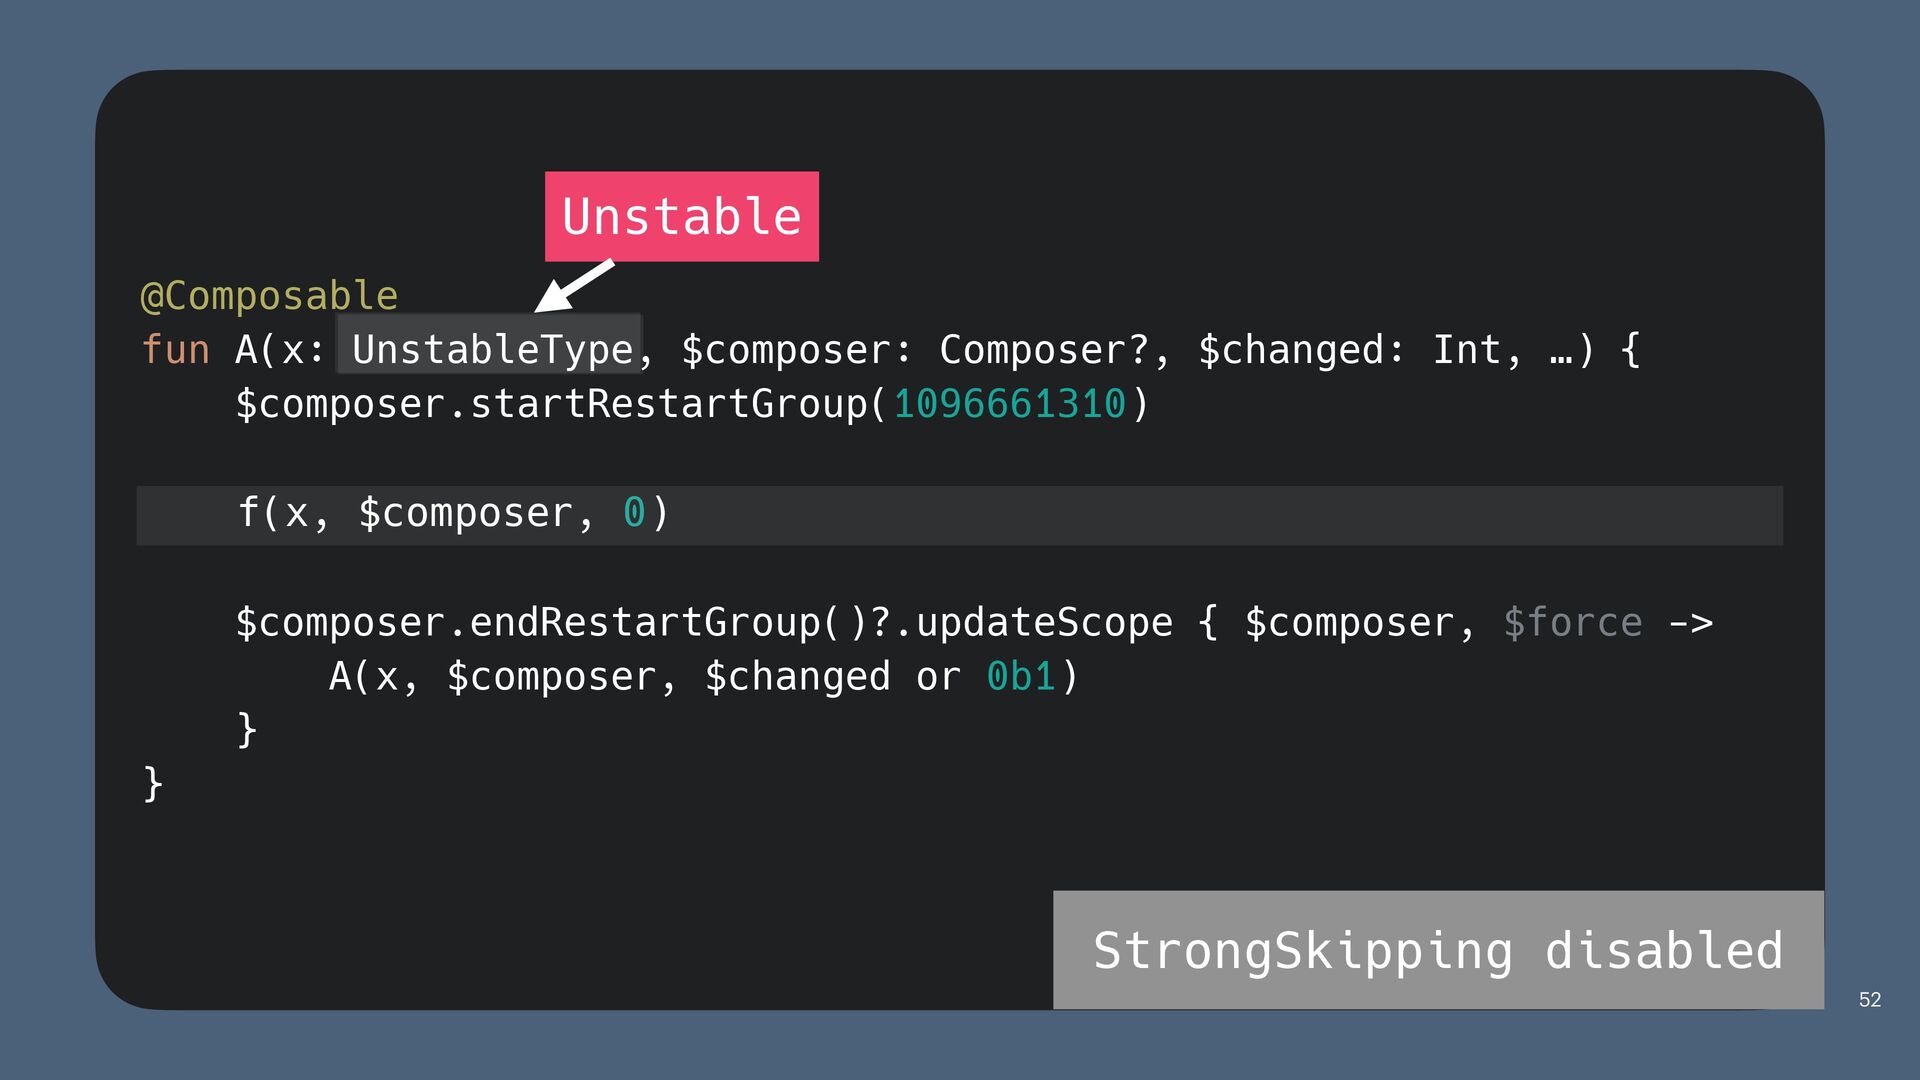The width and height of the screenshot is (1920, 1080).
Task: Click the orange fun keyword
Action: (x=175, y=350)
